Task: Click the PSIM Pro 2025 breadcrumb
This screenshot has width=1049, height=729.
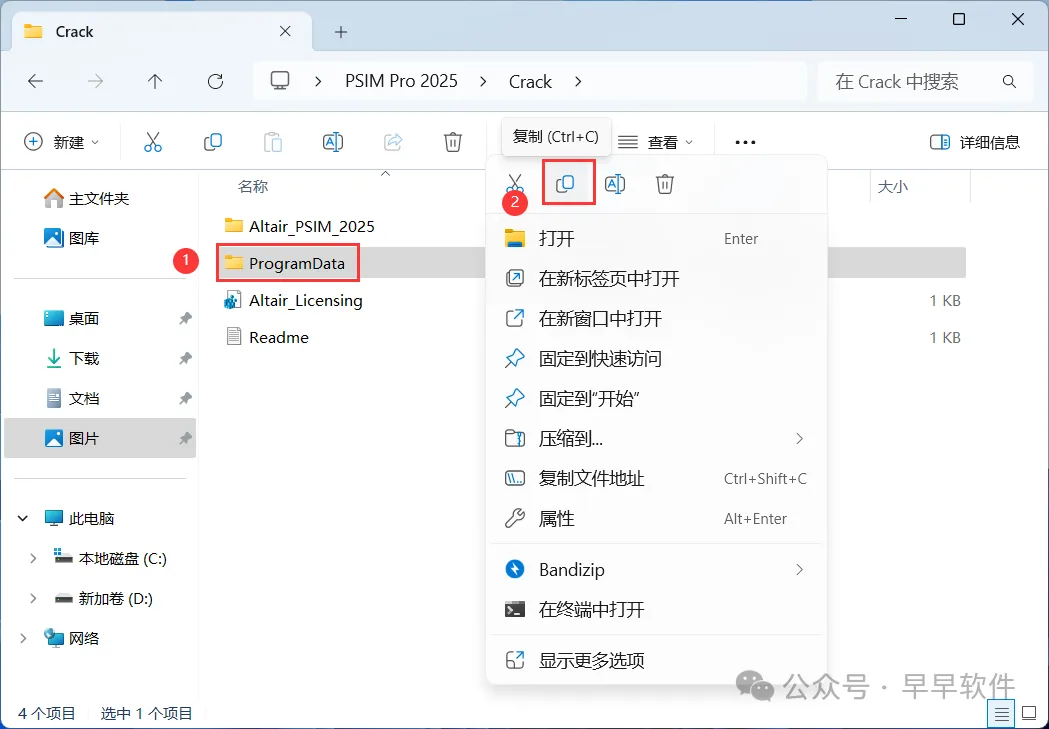Action: [x=401, y=81]
